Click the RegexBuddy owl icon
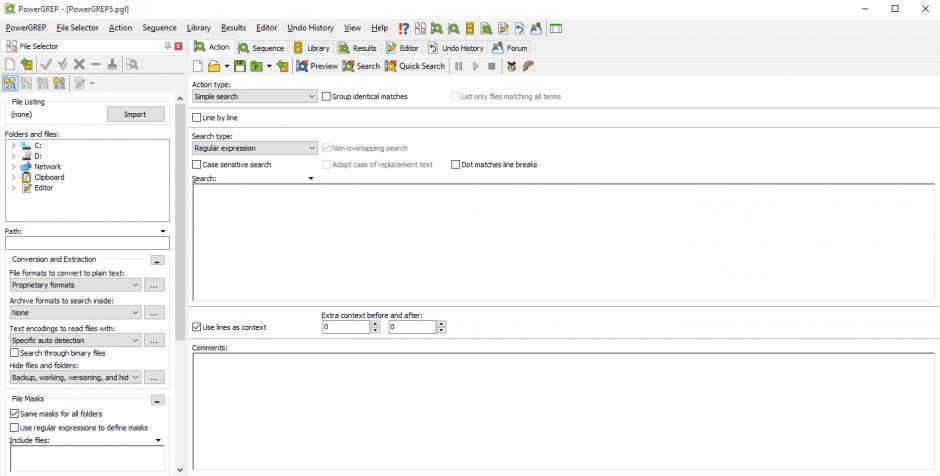 point(511,66)
